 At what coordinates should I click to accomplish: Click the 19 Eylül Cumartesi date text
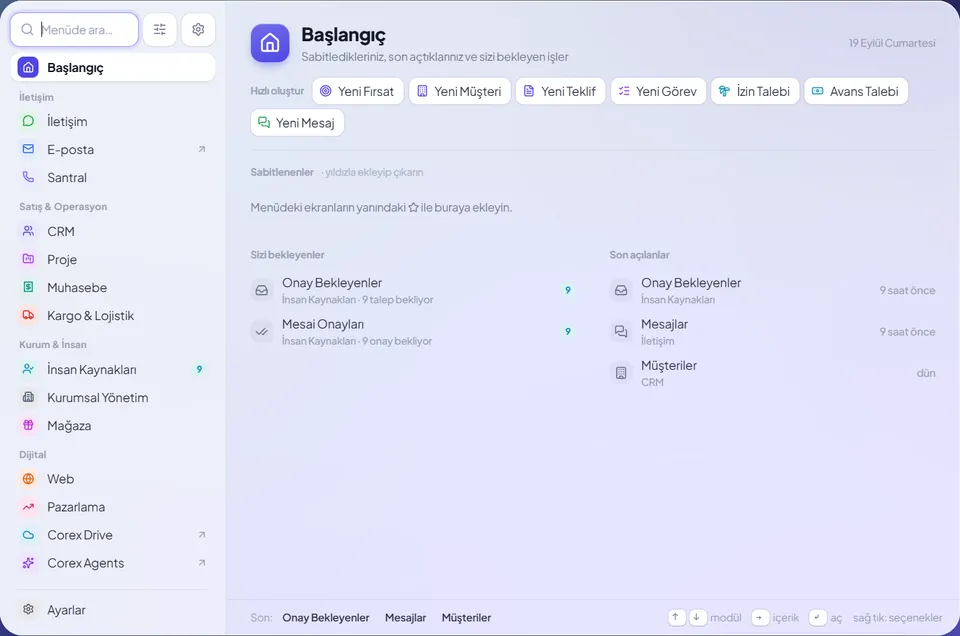point(891,43)
